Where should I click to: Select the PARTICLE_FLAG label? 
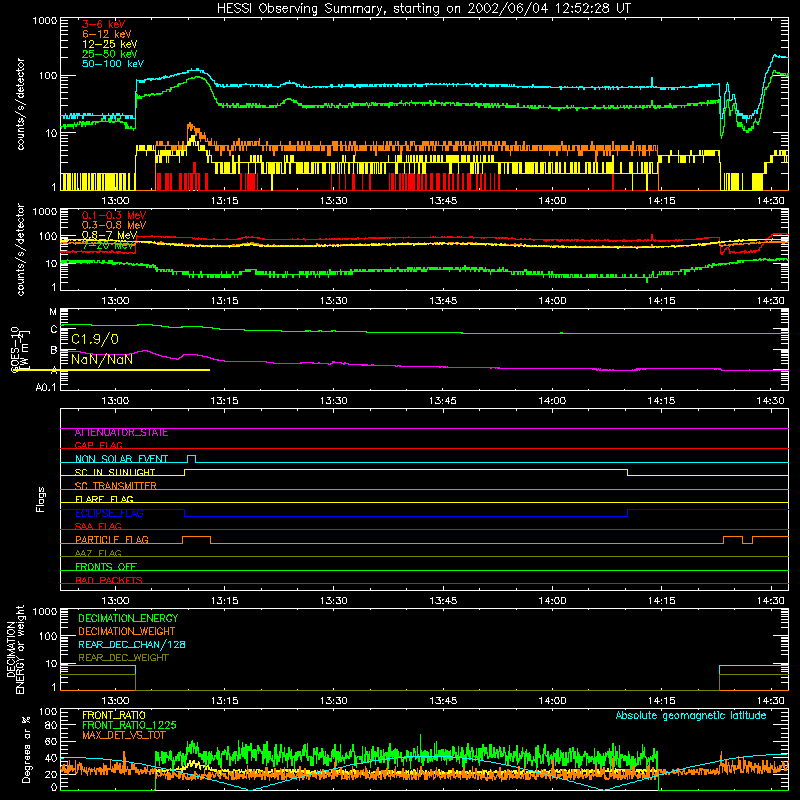112,540
